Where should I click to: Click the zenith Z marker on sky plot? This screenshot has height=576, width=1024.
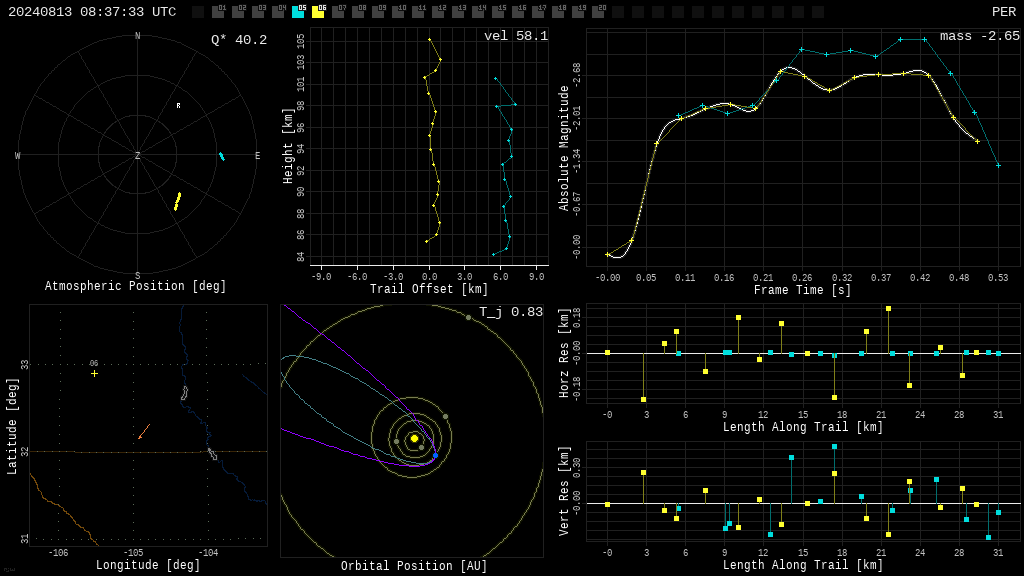137,155
